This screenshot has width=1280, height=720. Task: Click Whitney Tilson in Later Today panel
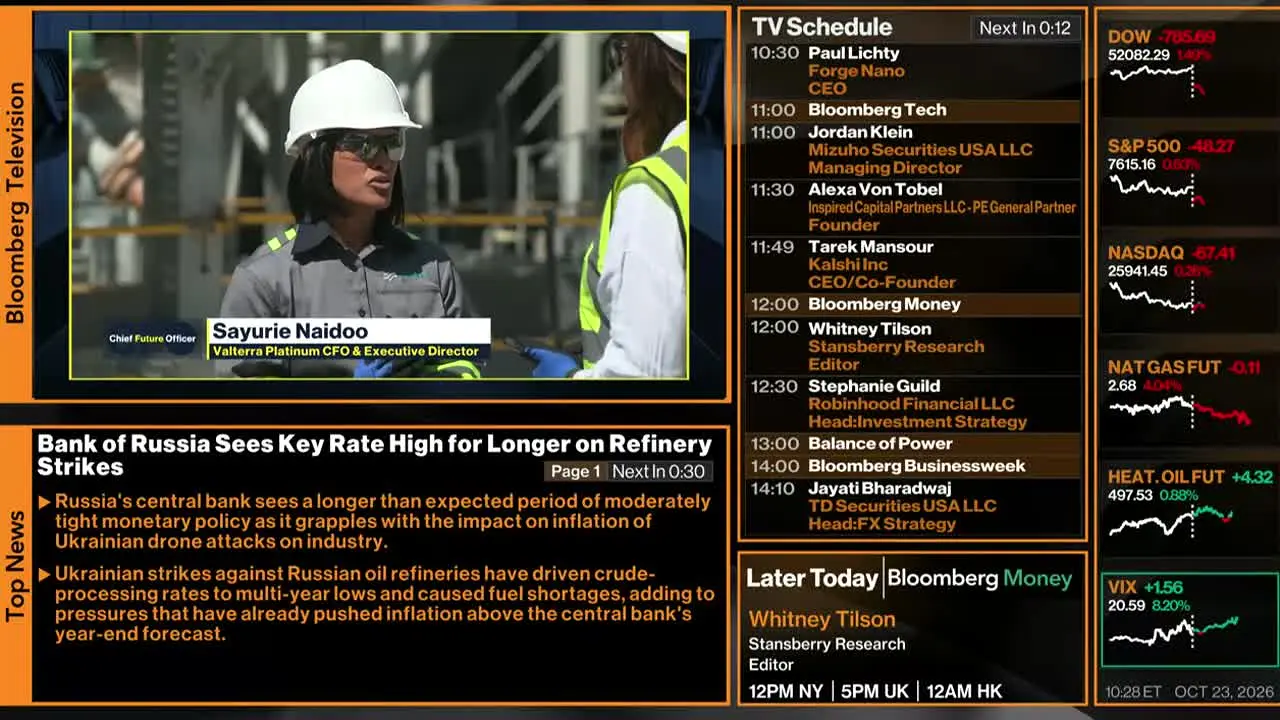822,620
